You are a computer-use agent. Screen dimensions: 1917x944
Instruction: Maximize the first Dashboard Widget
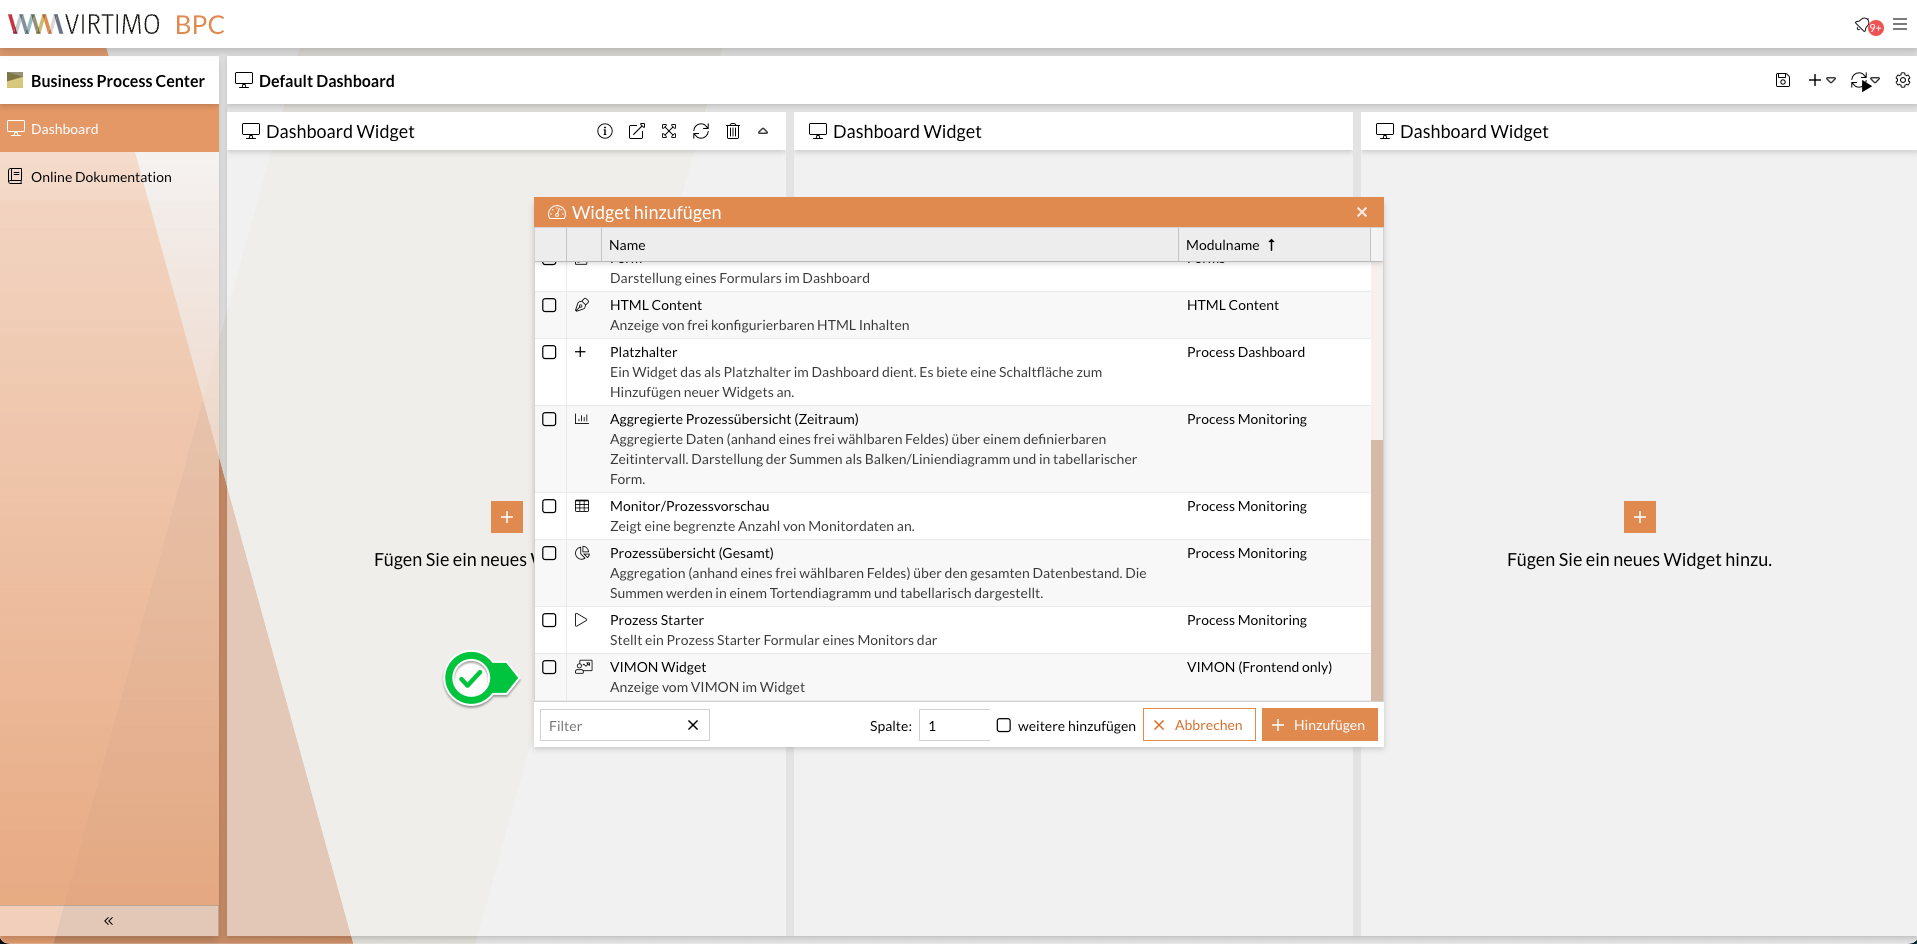(669, 131)
